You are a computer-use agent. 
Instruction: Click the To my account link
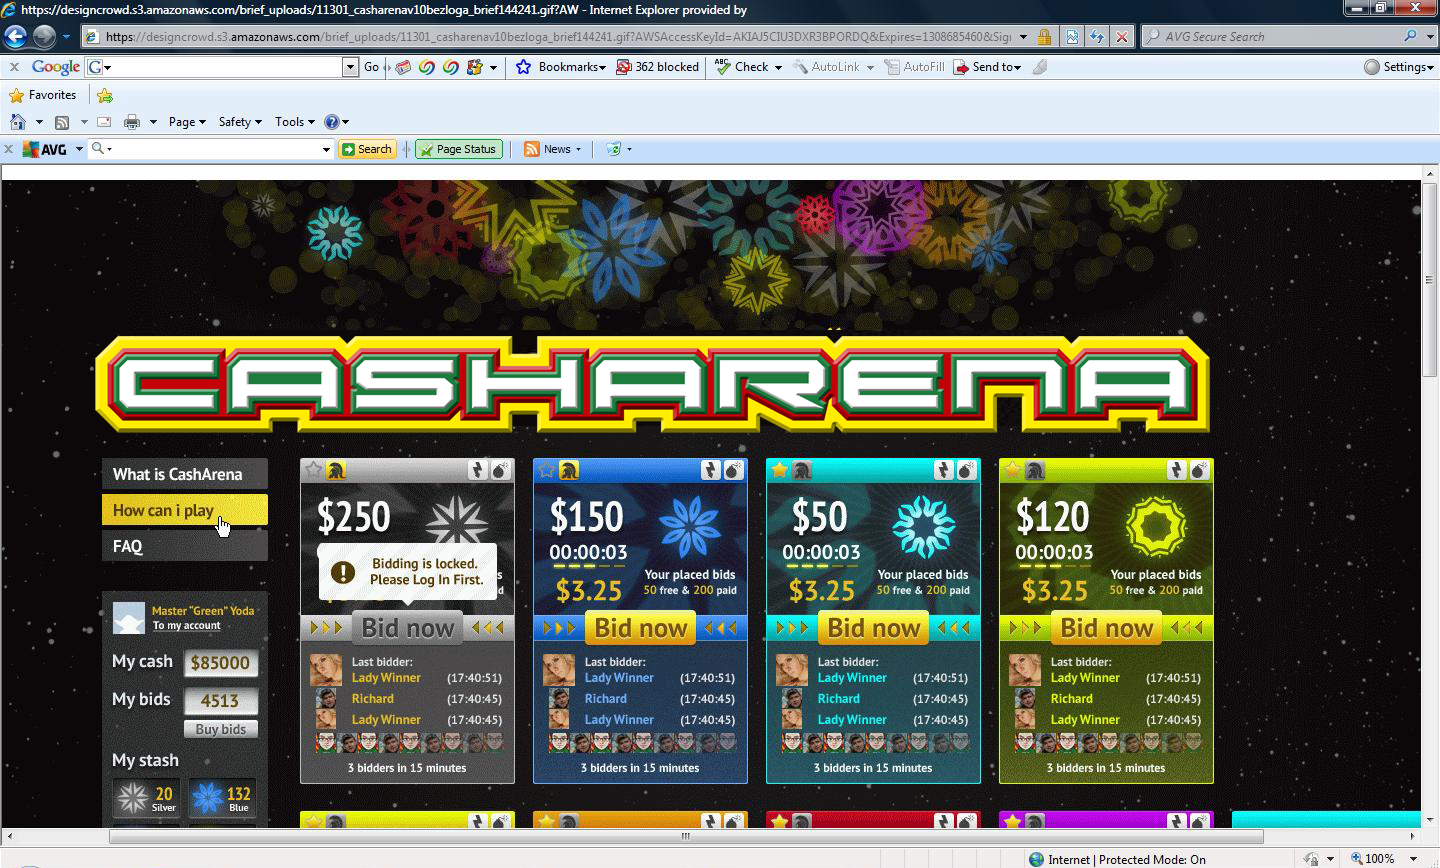(x=187, y=626)
